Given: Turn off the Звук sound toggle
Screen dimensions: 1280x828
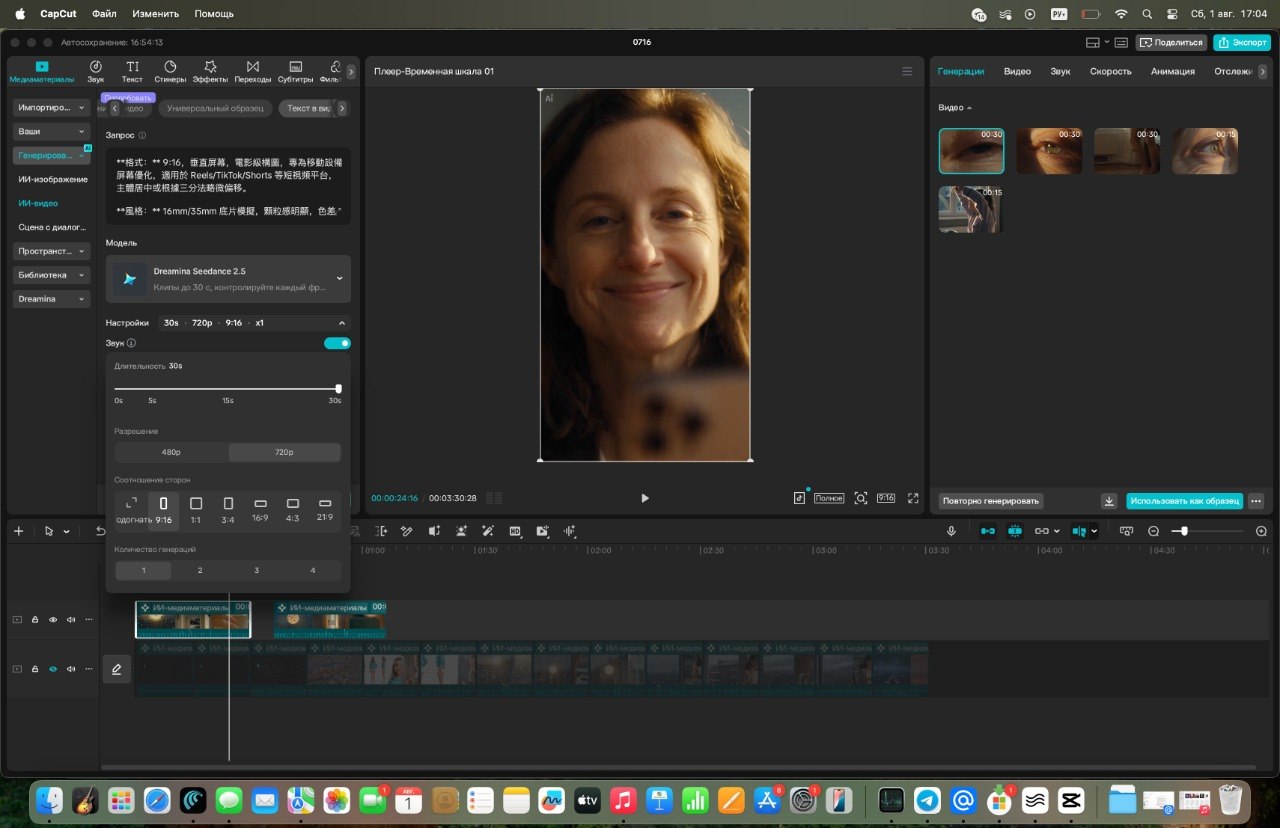Looking at the screenshot, I should pyautogui.click(x=337, y=343).
